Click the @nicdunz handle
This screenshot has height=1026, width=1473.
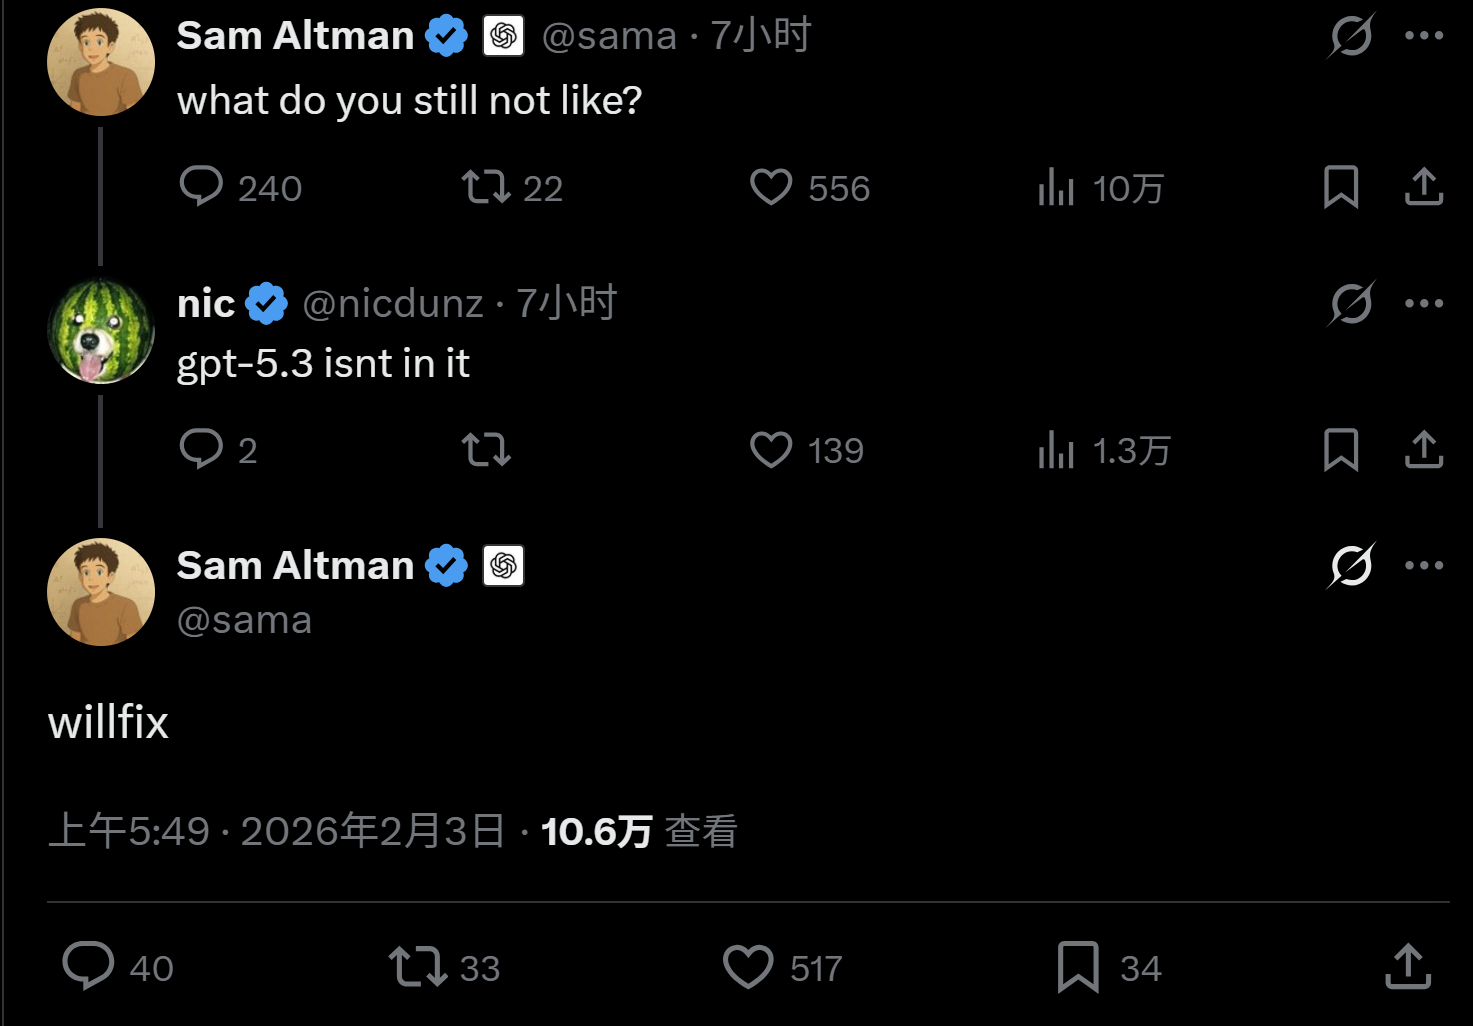[391, 302]
